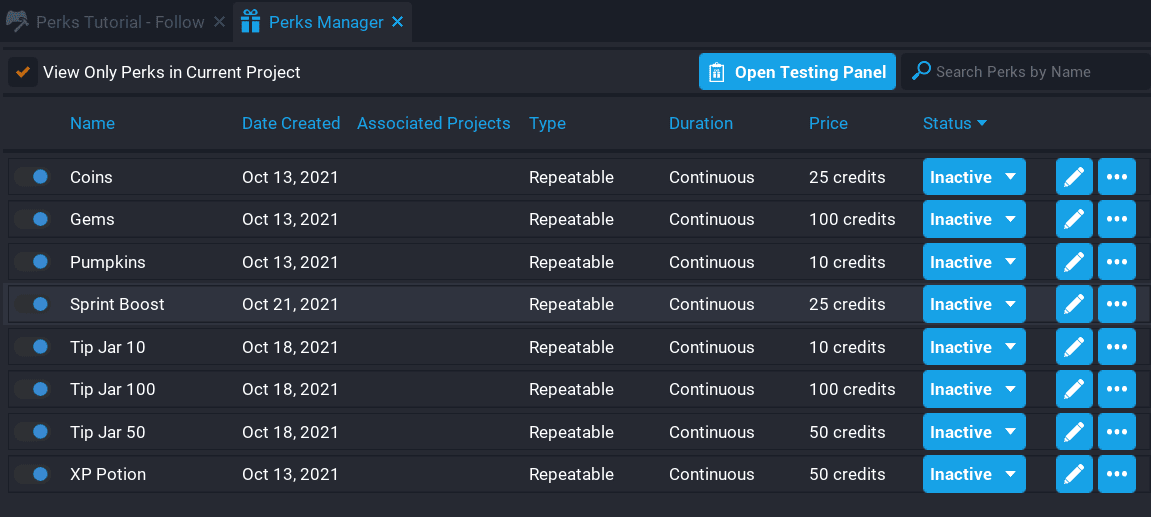Change status dropdown for Pumpkins perk
This screenshot has width=1151, height=517.
tap(973, 262)
